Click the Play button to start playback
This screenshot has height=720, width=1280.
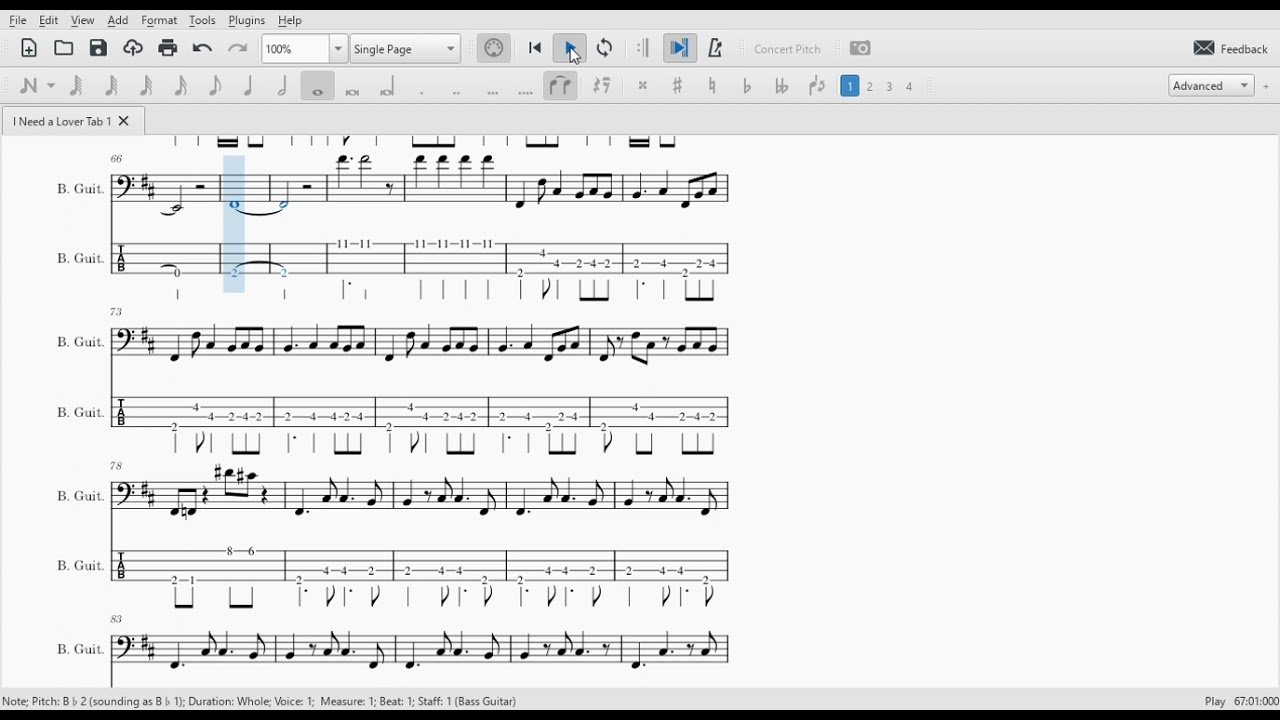click(570, 48)
